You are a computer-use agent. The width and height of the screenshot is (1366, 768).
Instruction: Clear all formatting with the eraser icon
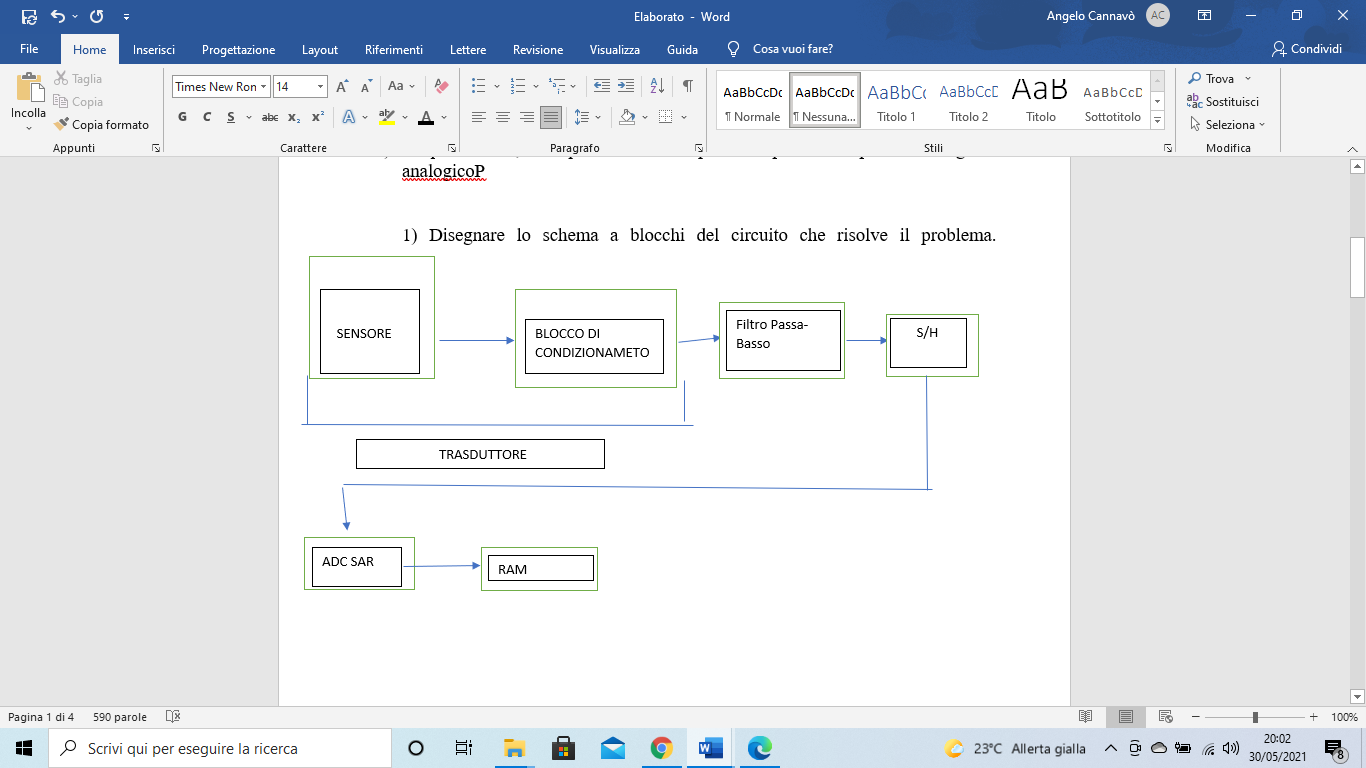point(441,86)
